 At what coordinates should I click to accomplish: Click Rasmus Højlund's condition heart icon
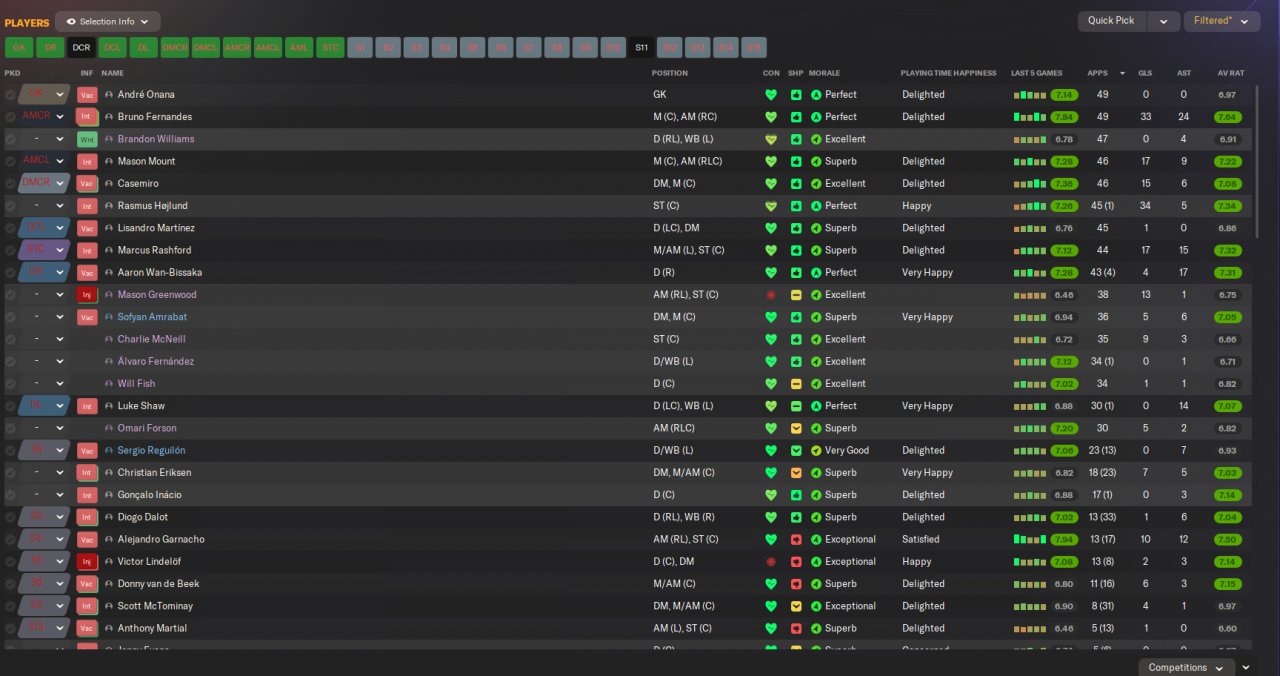770,206
